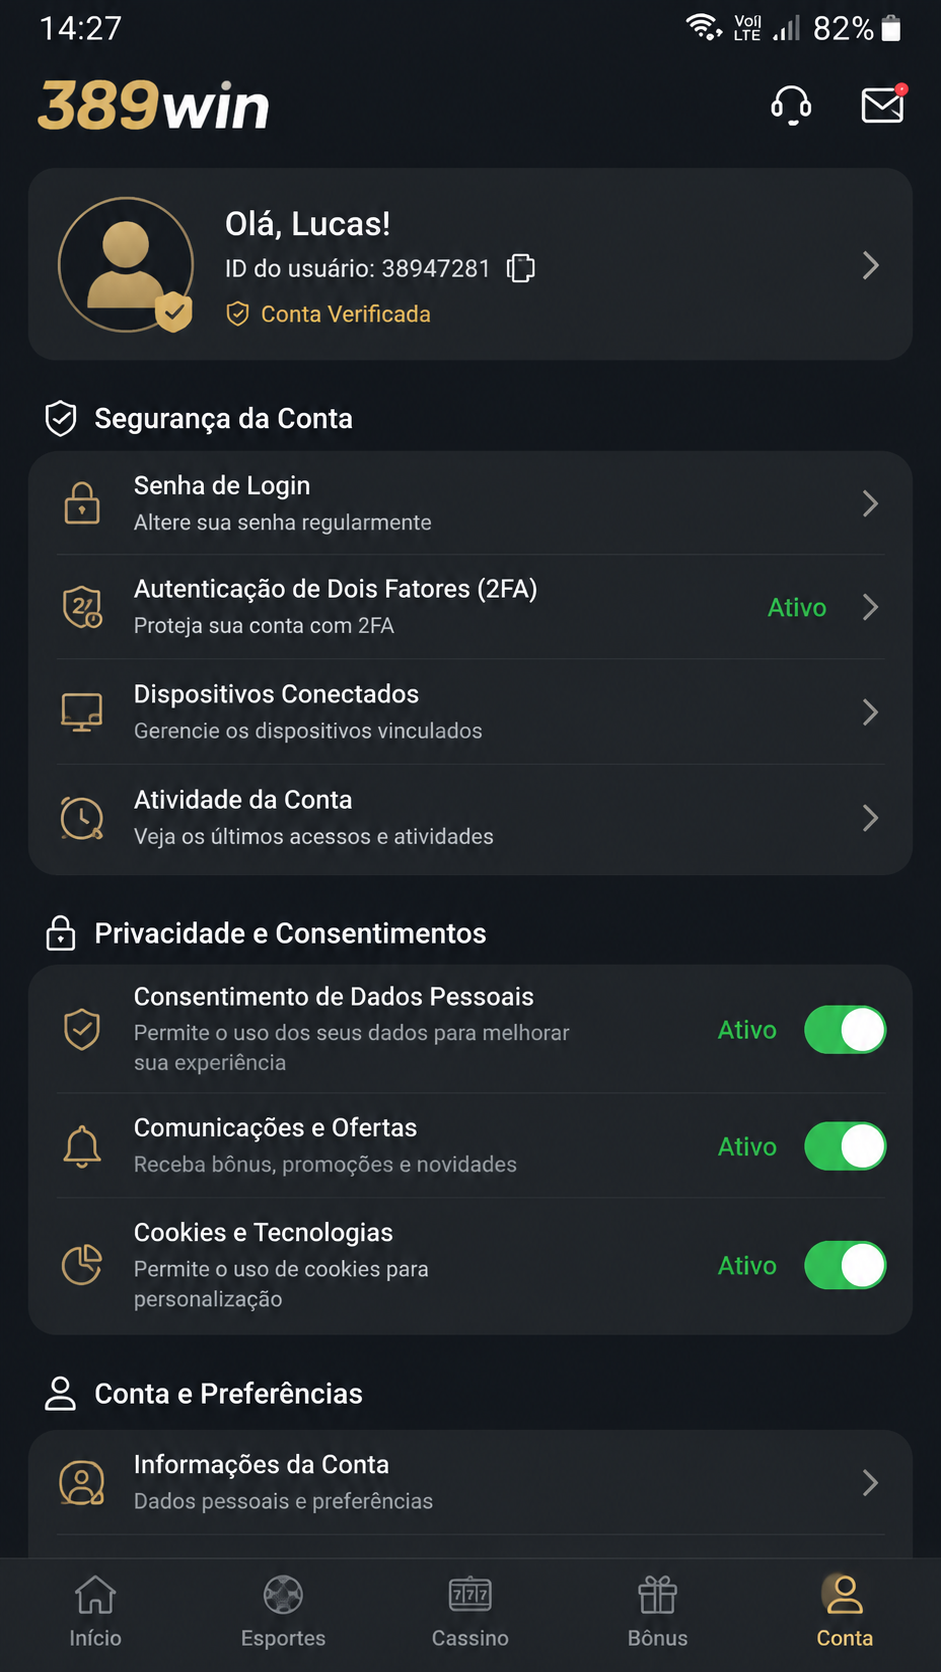
Task: Expand profile details chevron next to Olá, Lucas
Action: pyautogui.click(x=870, y=265)
